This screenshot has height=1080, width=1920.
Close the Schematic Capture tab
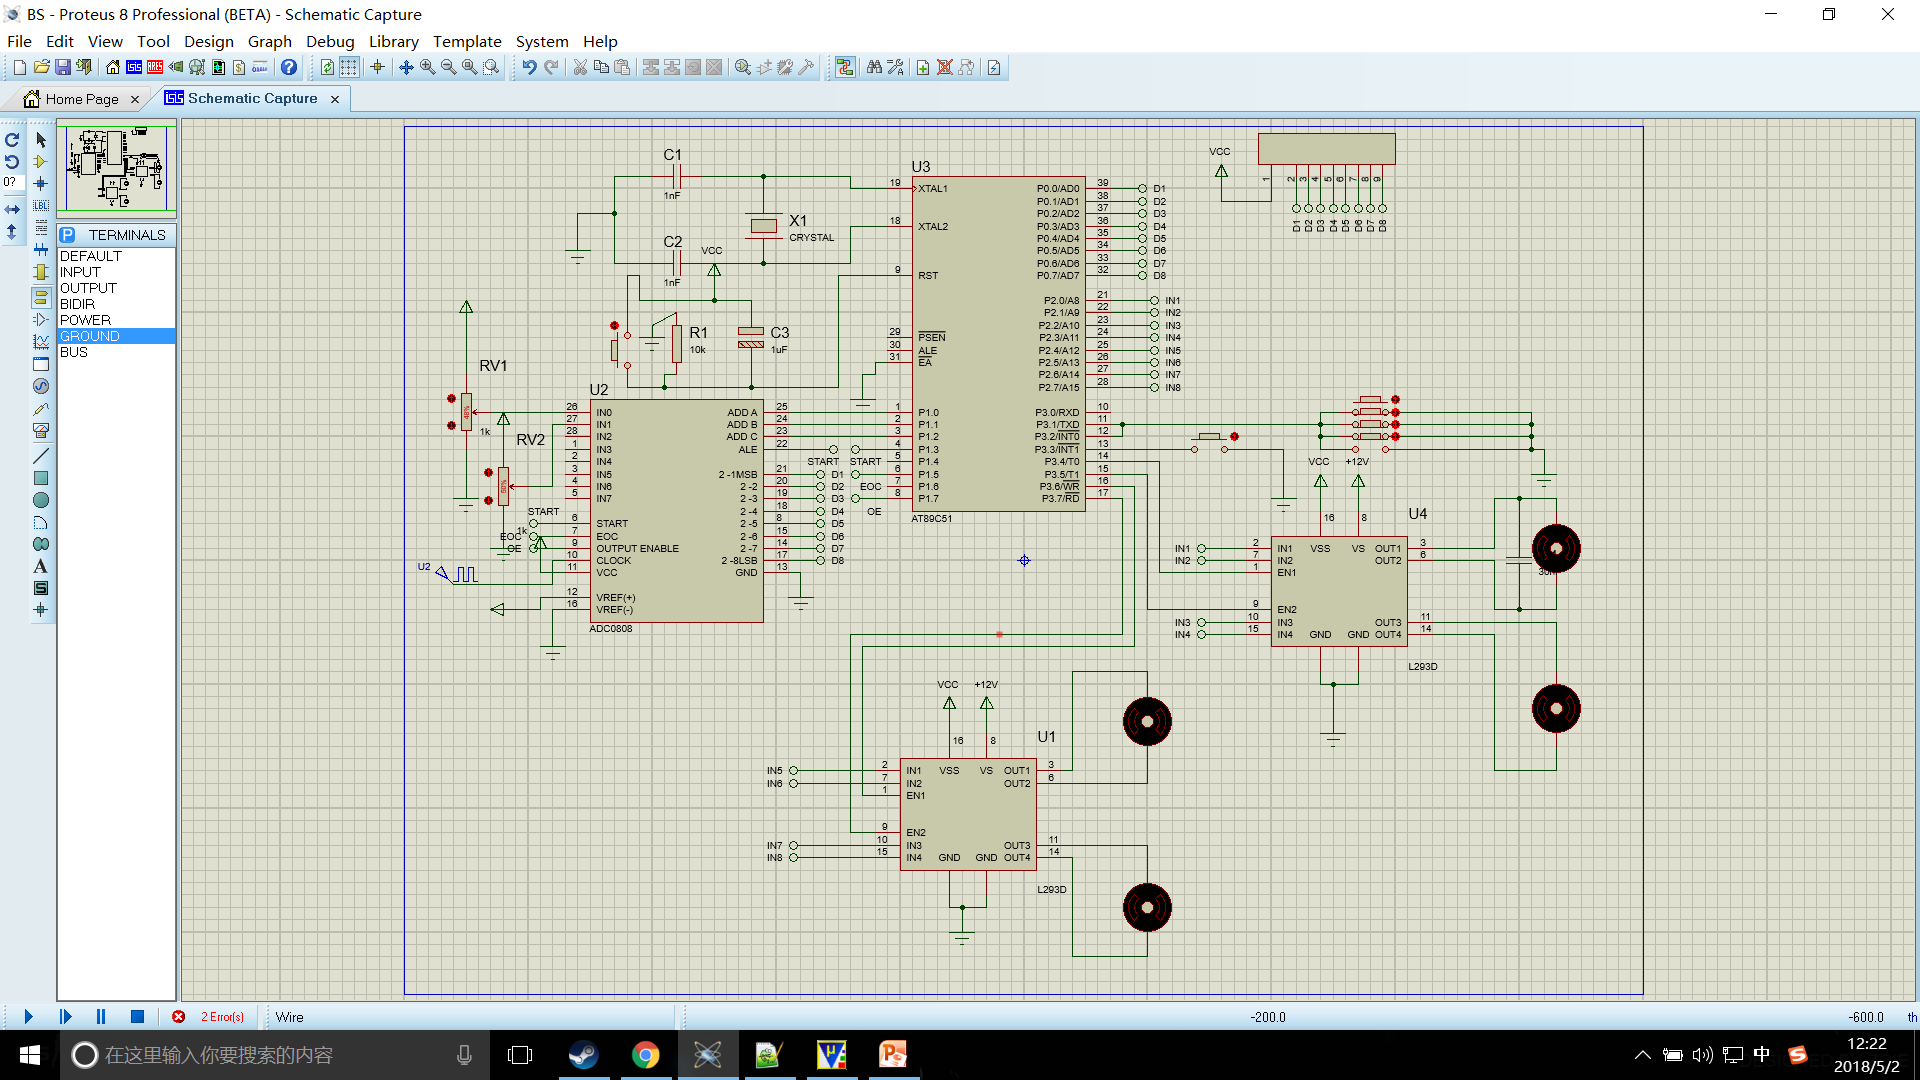click(335, 99)
